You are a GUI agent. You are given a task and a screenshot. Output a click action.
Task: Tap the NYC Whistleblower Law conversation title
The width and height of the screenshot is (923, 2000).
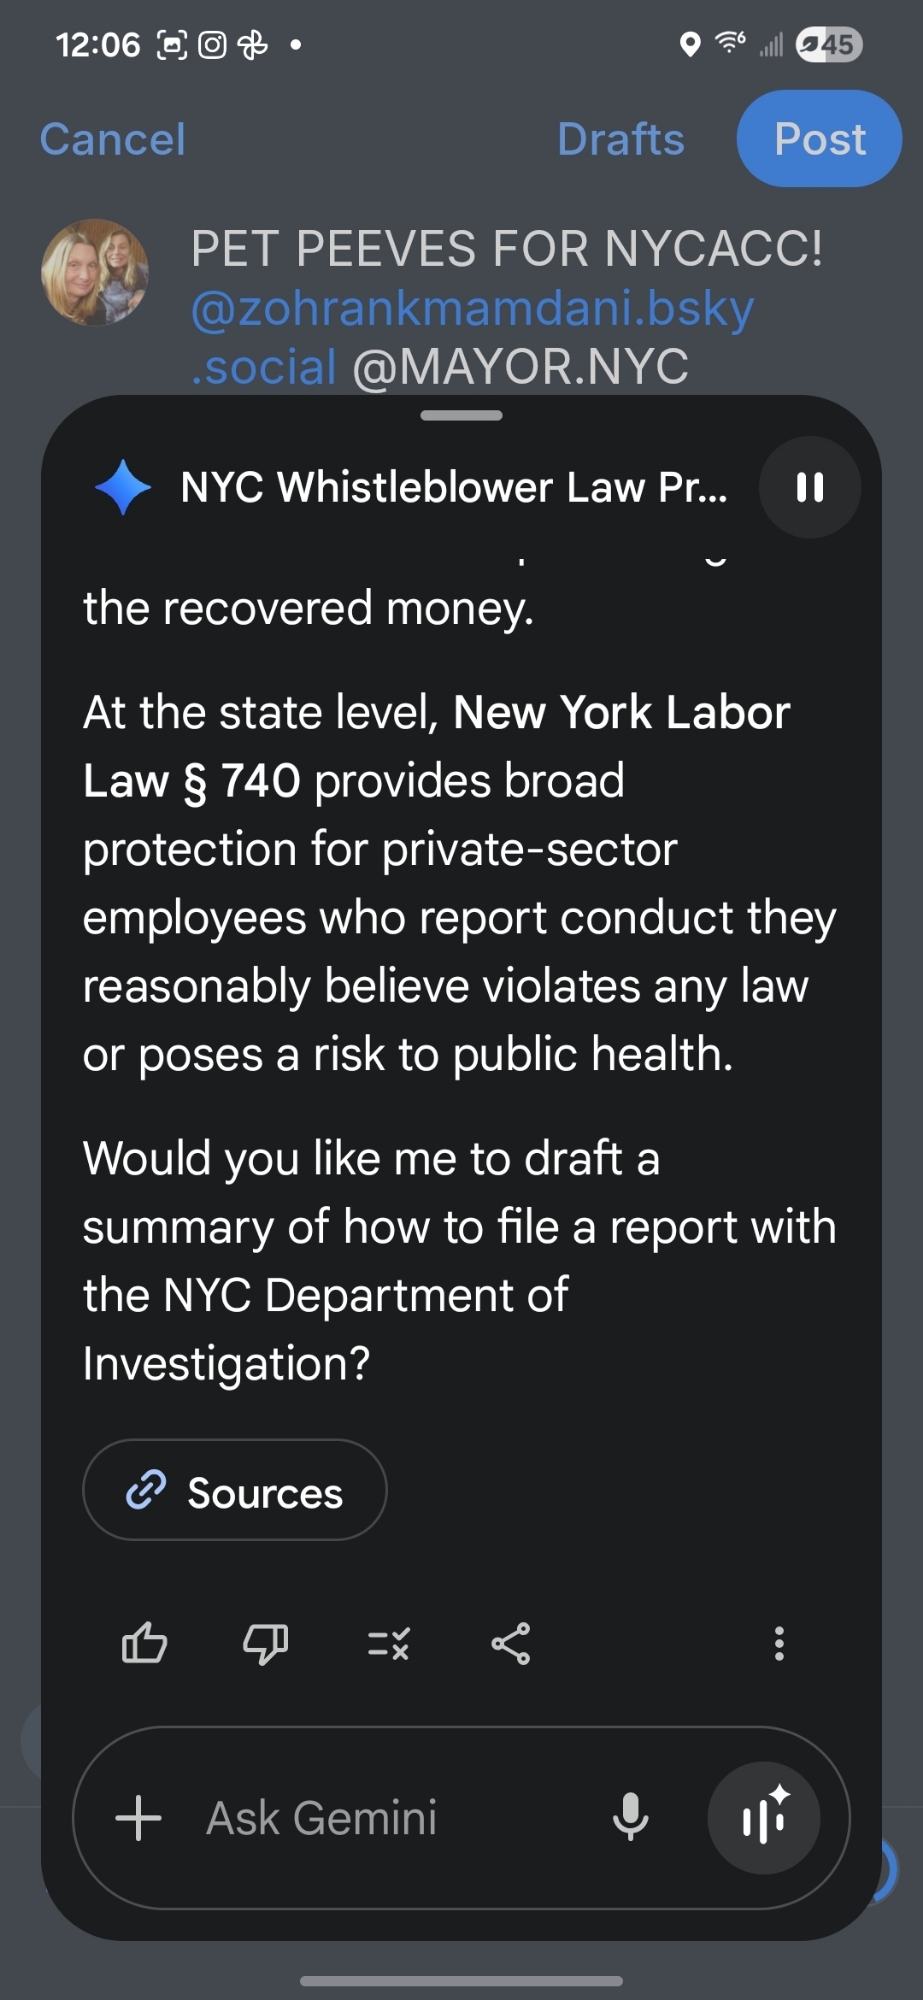tap(453, 487)
